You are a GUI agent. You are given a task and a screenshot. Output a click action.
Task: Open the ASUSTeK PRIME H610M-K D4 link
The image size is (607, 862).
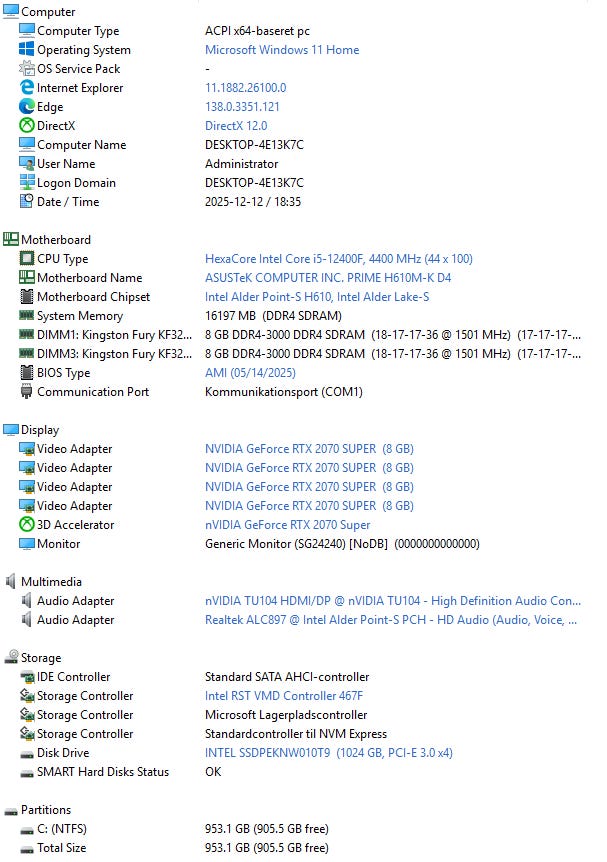(328, 278)
